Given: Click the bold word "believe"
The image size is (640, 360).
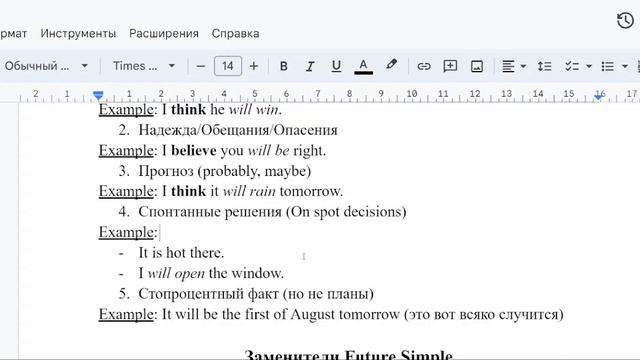Looking at the screenshot, I should tap(194, 151).
